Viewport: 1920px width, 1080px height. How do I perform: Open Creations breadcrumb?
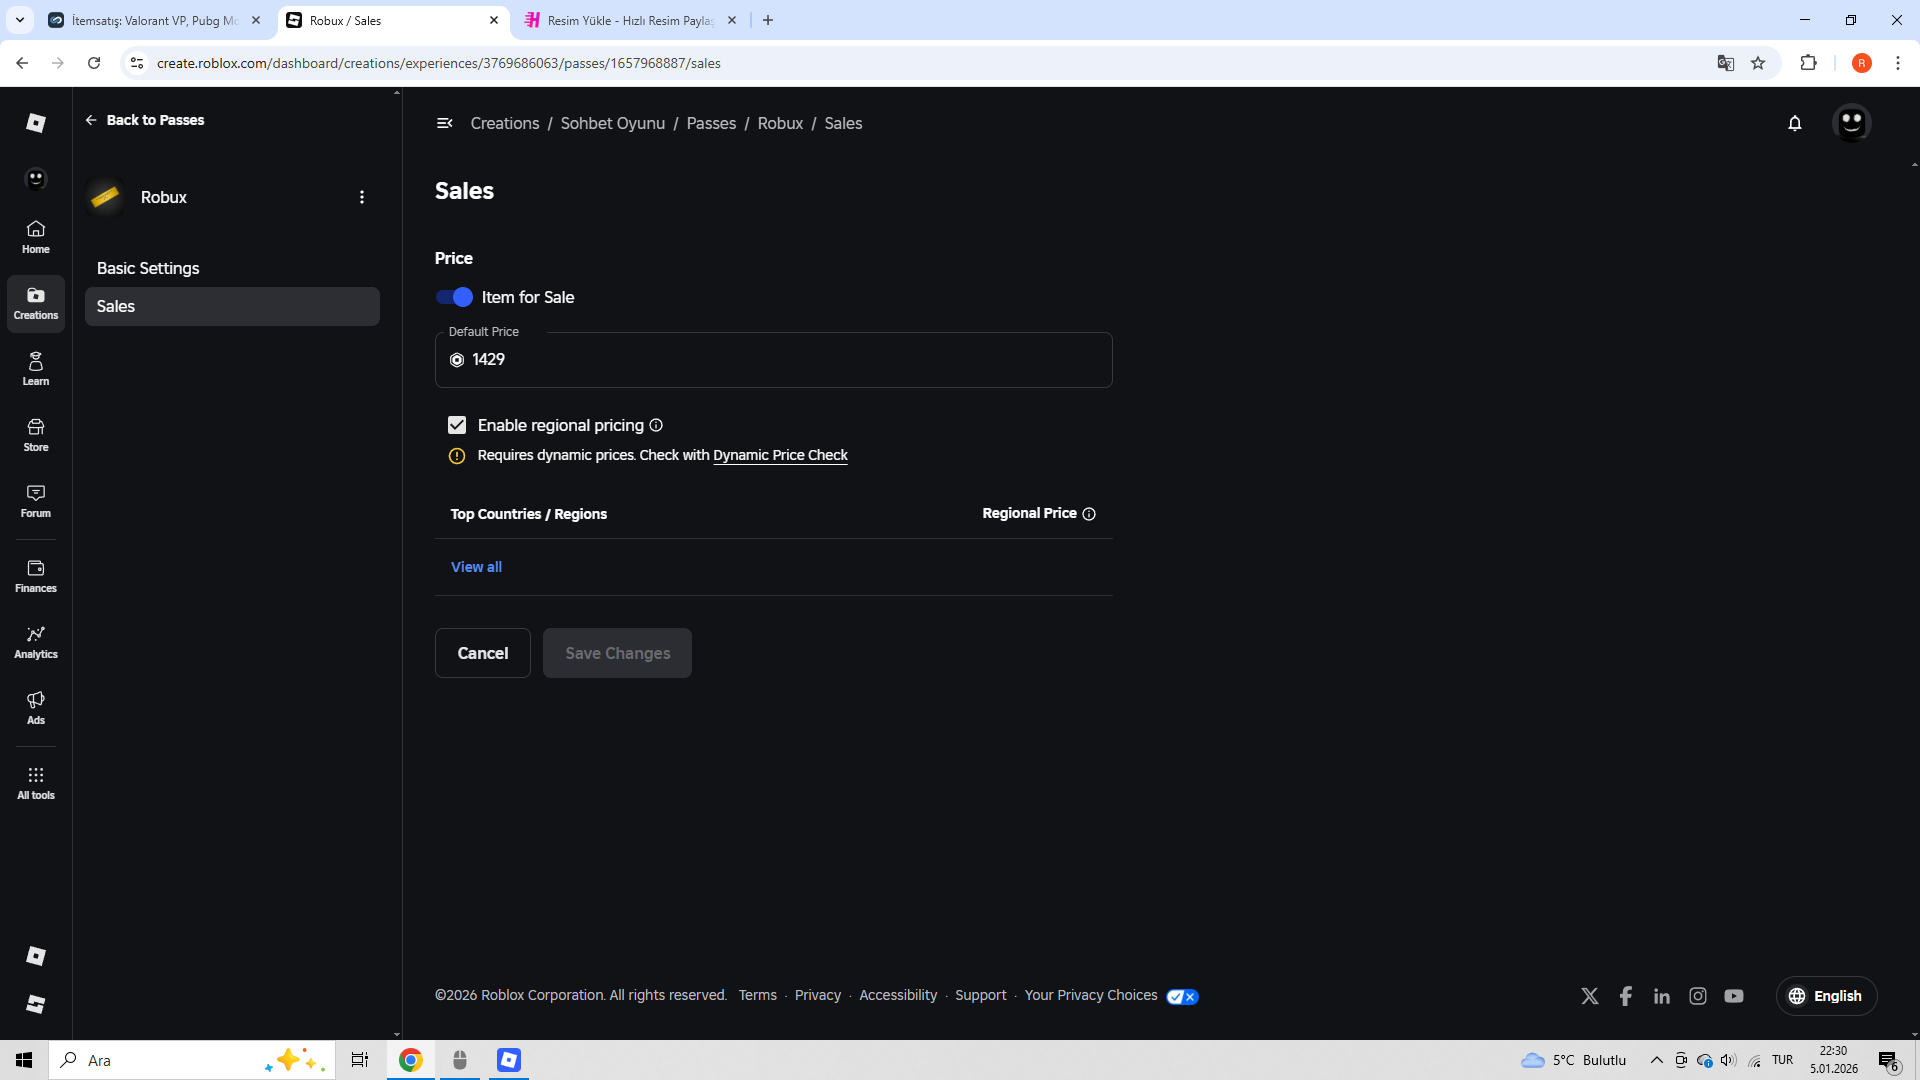coord(505,123)
